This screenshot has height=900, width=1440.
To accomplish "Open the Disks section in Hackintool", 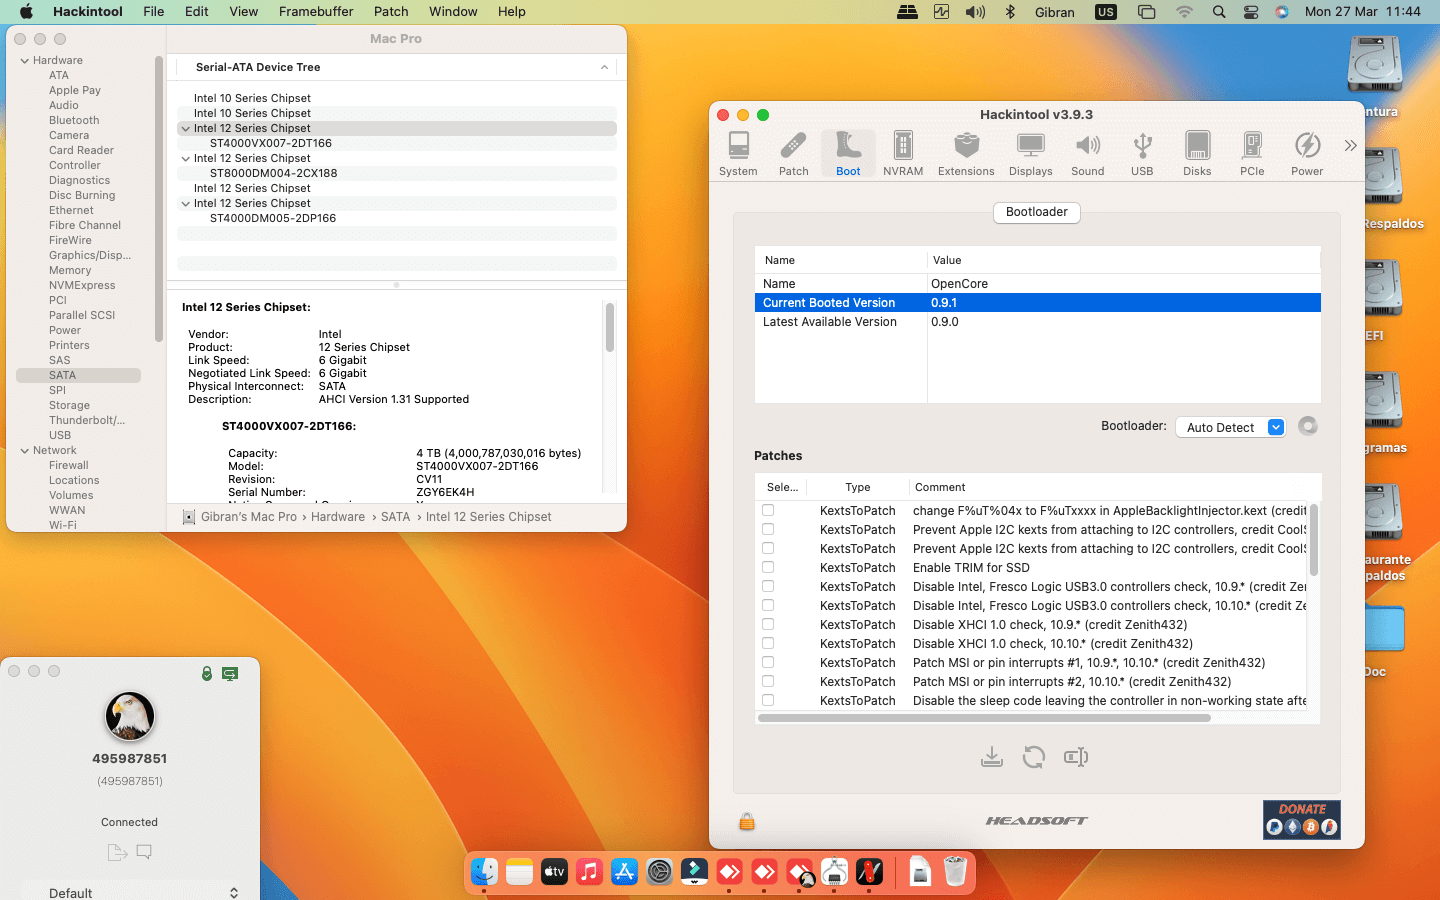I will (x=1196, y=154).
